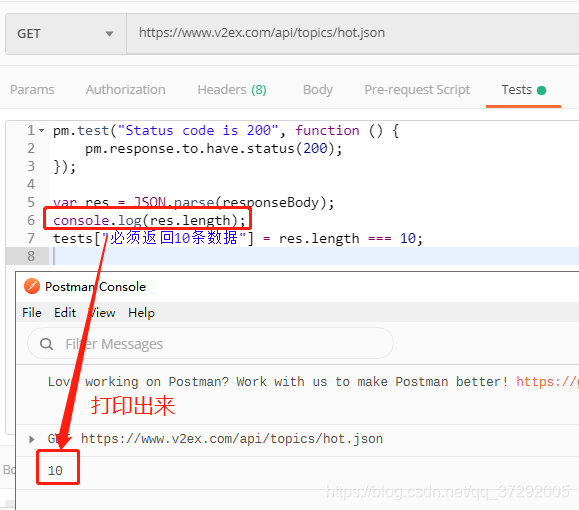The height and width of the screenshot is (510, 579).
Task: Click the hot.json URL in the console log
Action: (232, 439)
